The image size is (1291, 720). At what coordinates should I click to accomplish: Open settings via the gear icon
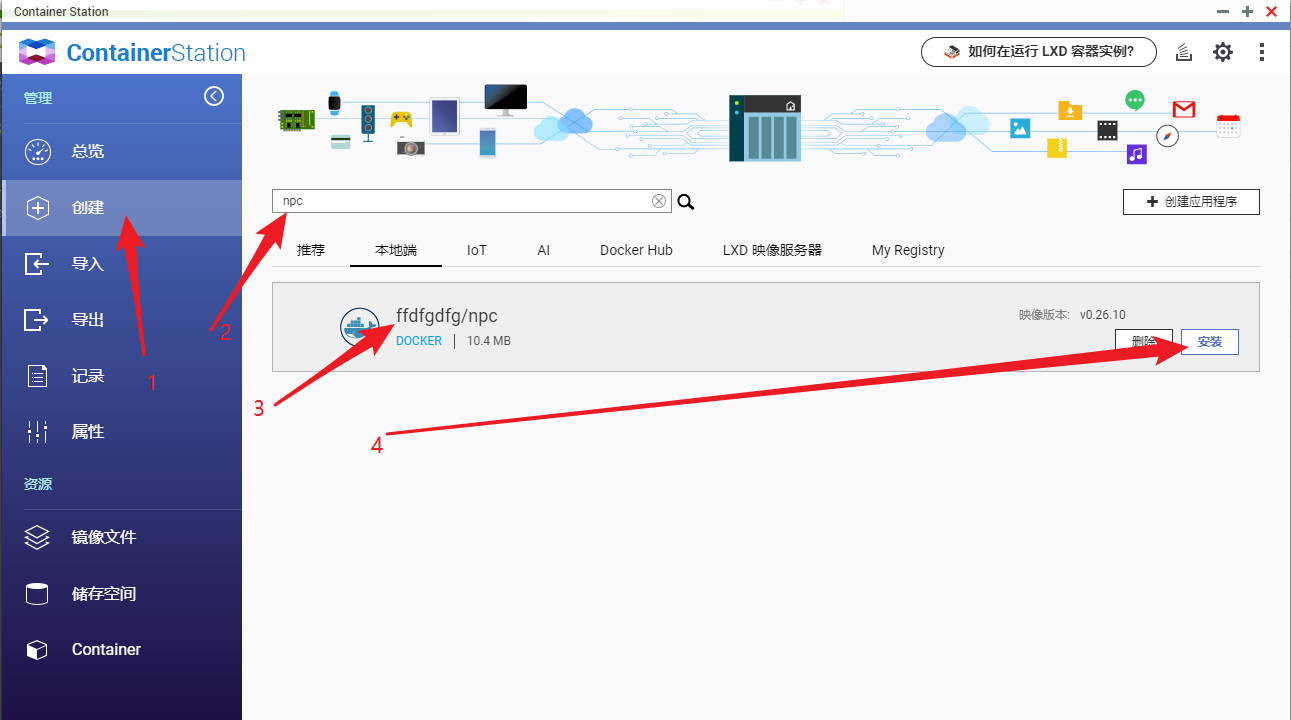(x=1223, y=52)
